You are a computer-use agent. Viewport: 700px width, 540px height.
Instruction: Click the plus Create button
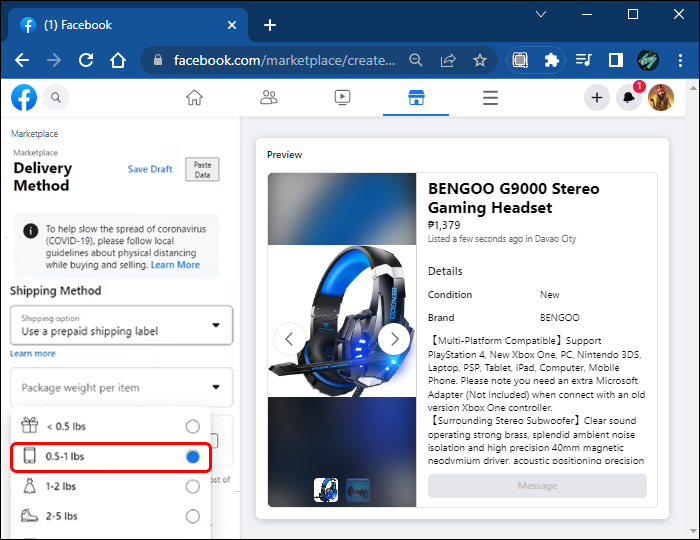point(597,98)
